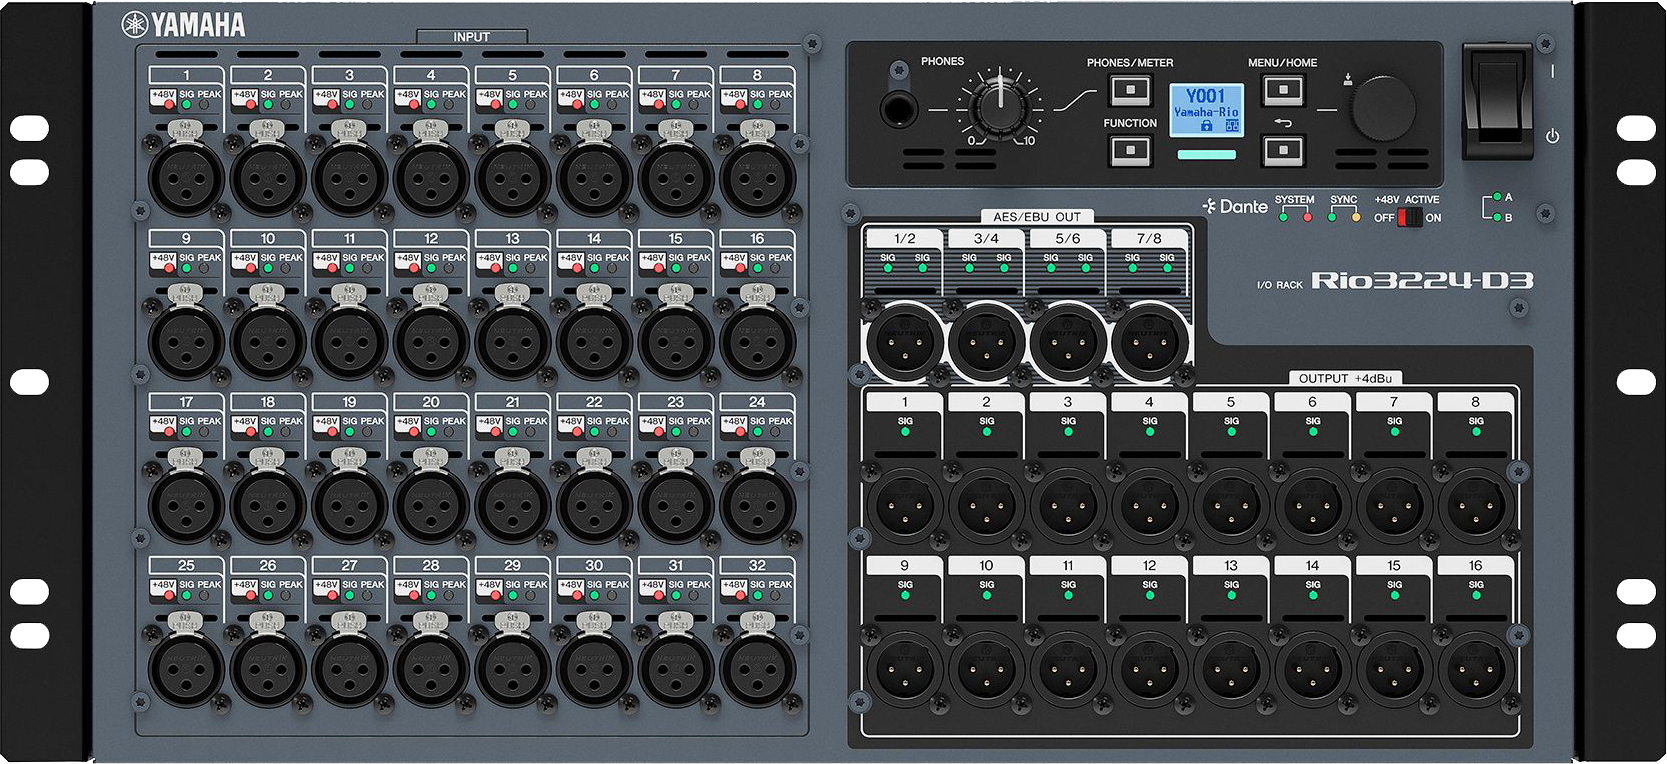The width and height of the screenshot is (1667, 764).
Task: Select the input 8 XLR connector
Action: pyautogui.click(x=757, y=178)
